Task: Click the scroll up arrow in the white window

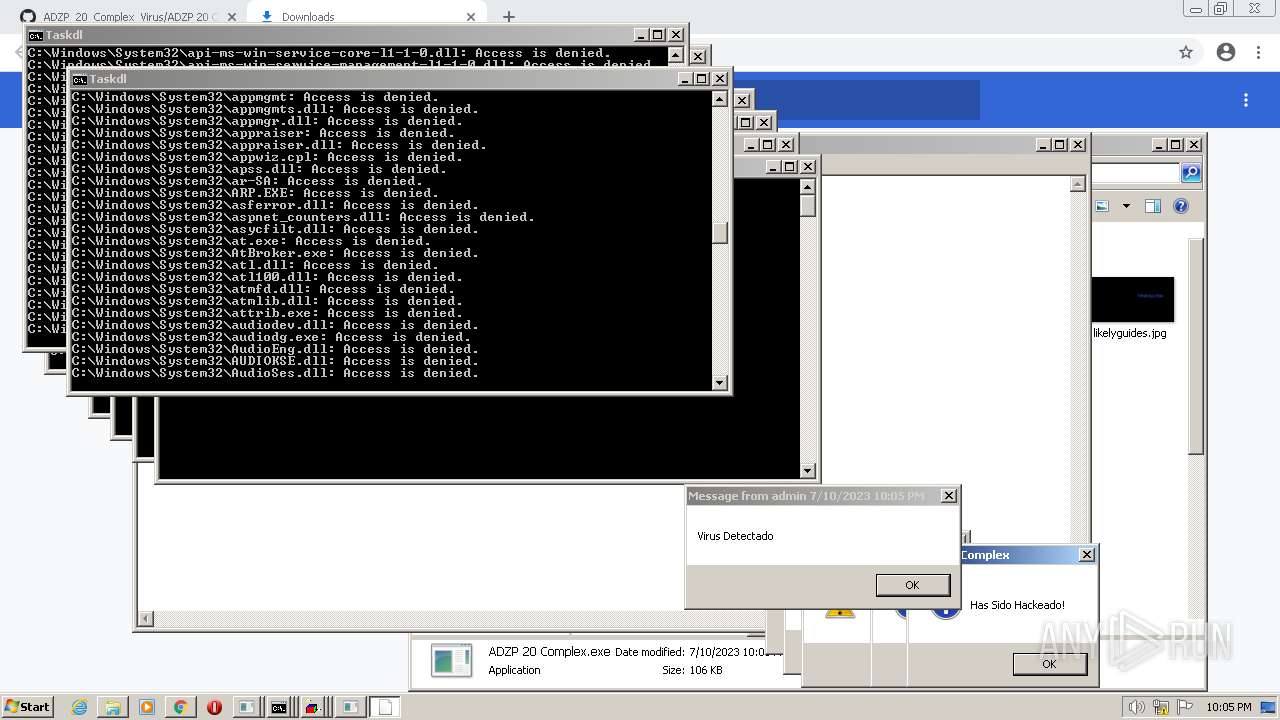Action: [1077, 184]
